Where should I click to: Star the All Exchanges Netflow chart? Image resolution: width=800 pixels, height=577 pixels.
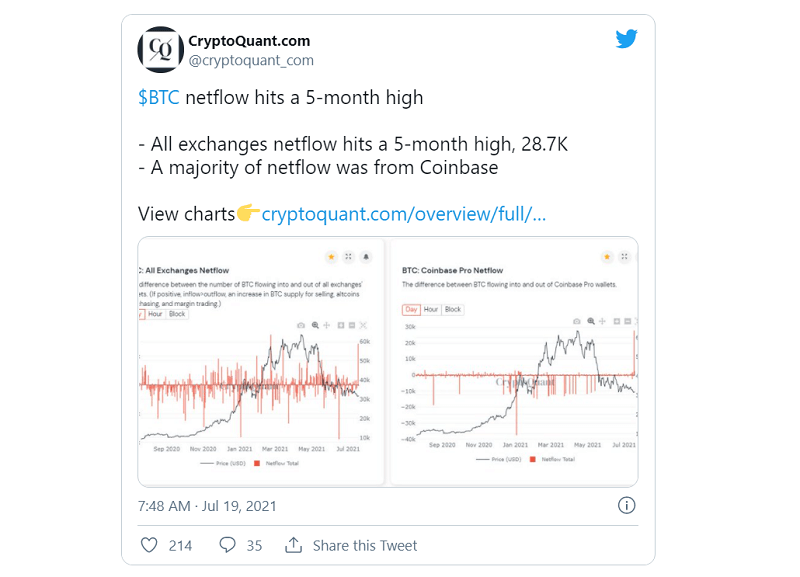click(x=331, y=257)
